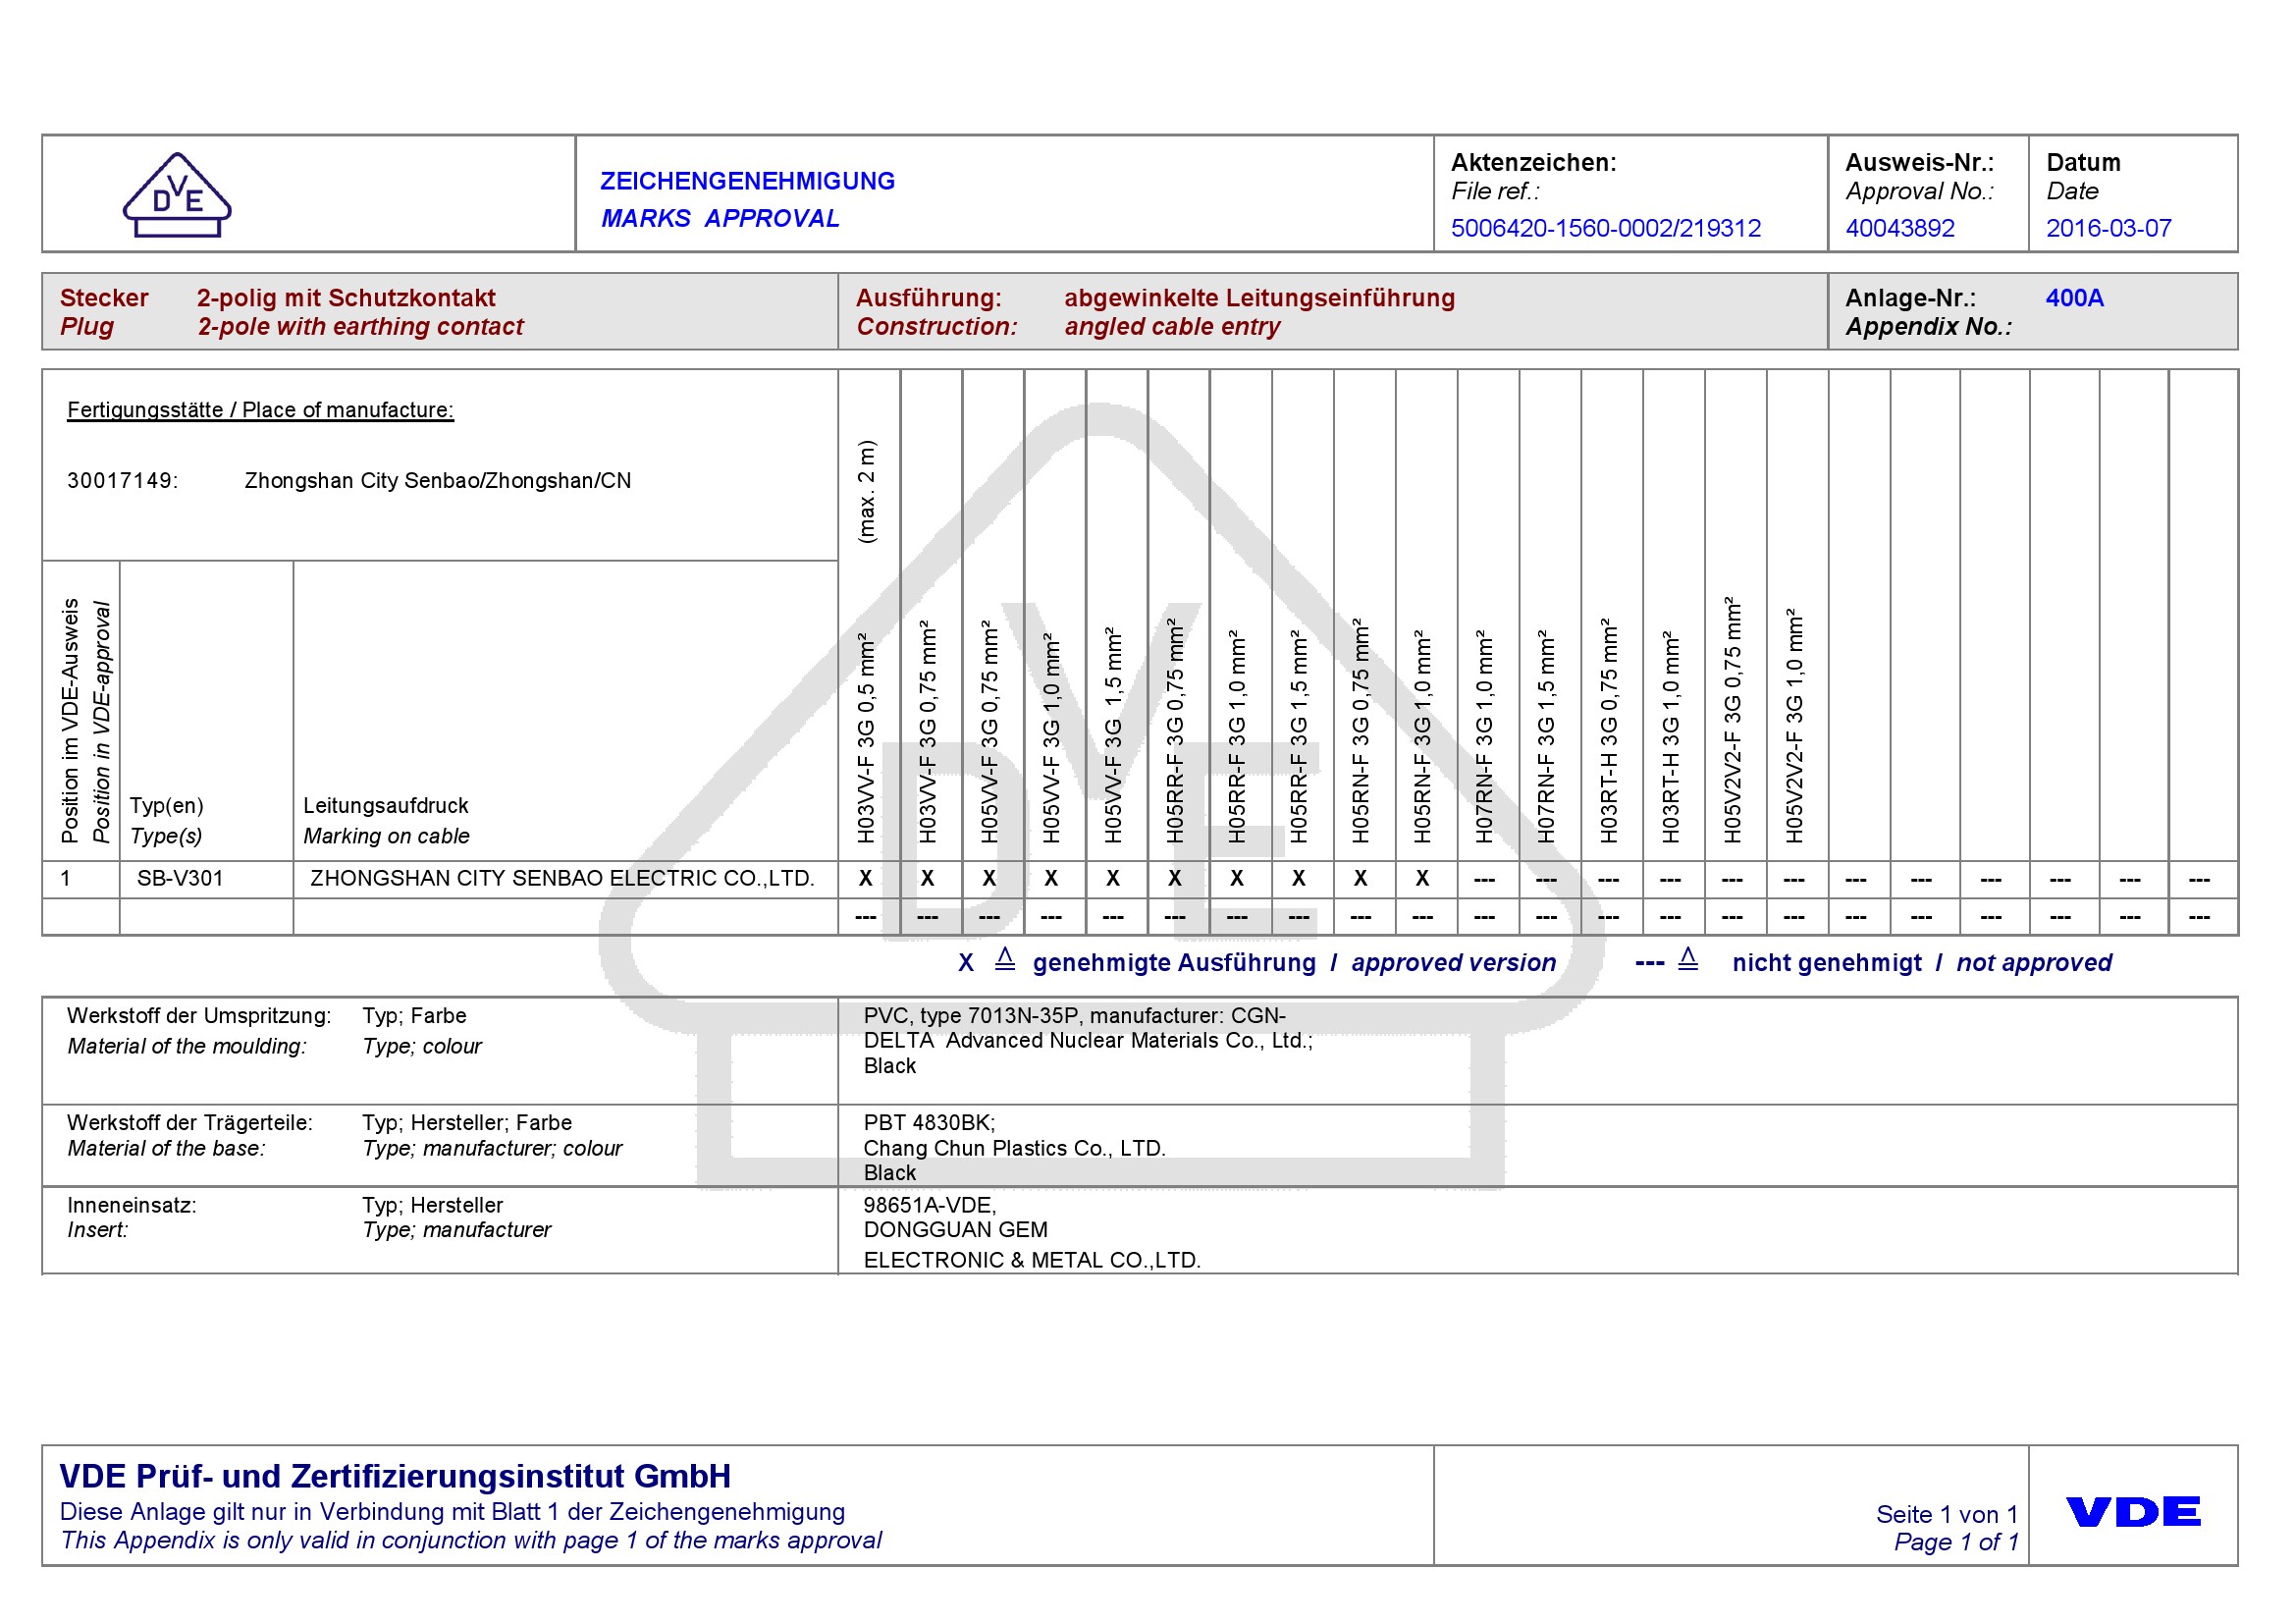Image resolution: width=2296 pixels, height=1623 pixels.
Task: Click the insert type '98651A-VDE,'
Action: pos(929,1205)
